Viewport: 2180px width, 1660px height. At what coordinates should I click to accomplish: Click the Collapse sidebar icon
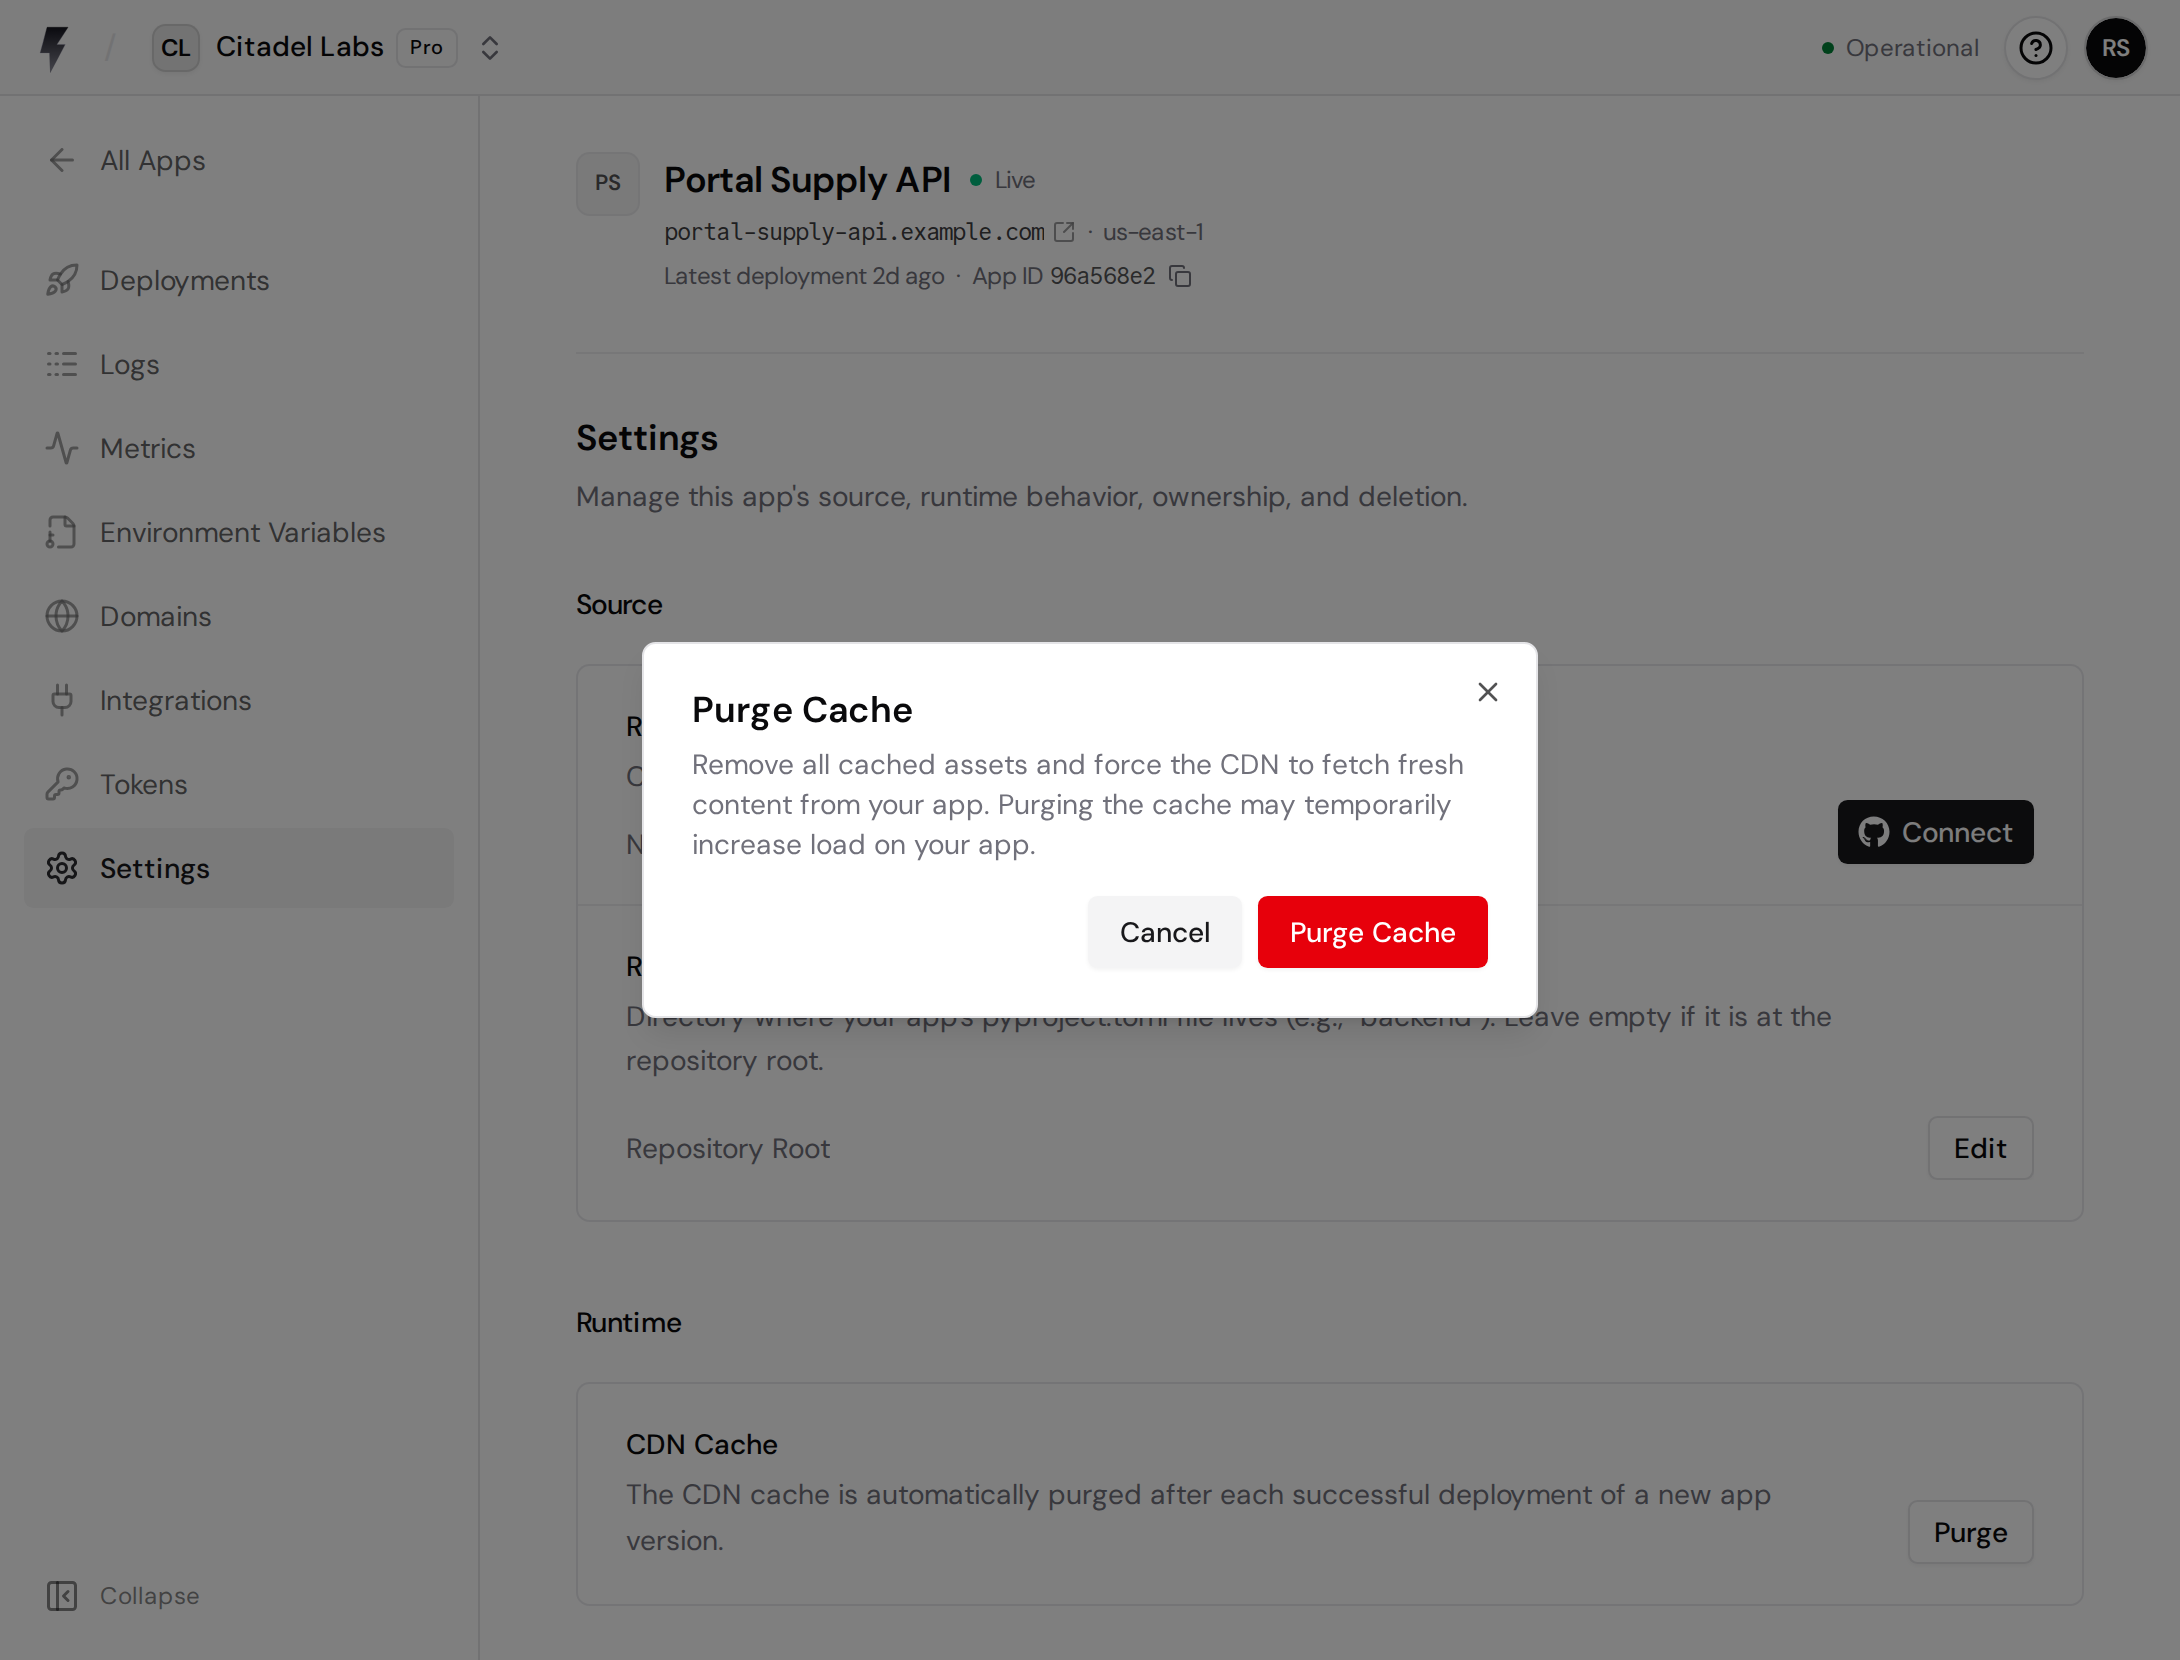pos(62,1596)
